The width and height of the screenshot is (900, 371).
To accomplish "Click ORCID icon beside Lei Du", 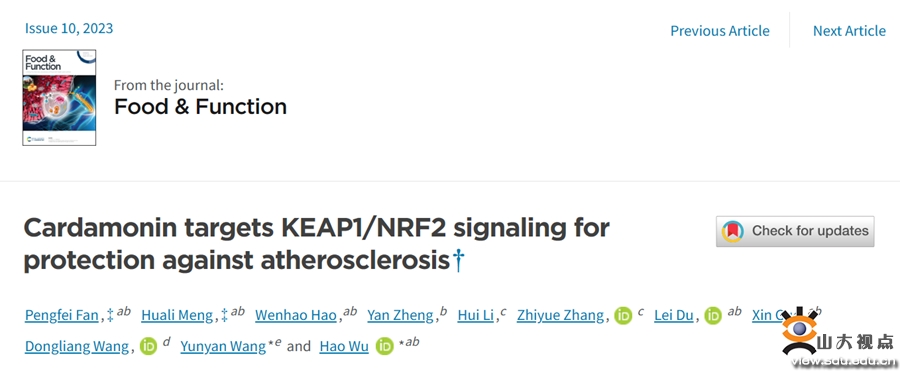I will tap(713, 315).
